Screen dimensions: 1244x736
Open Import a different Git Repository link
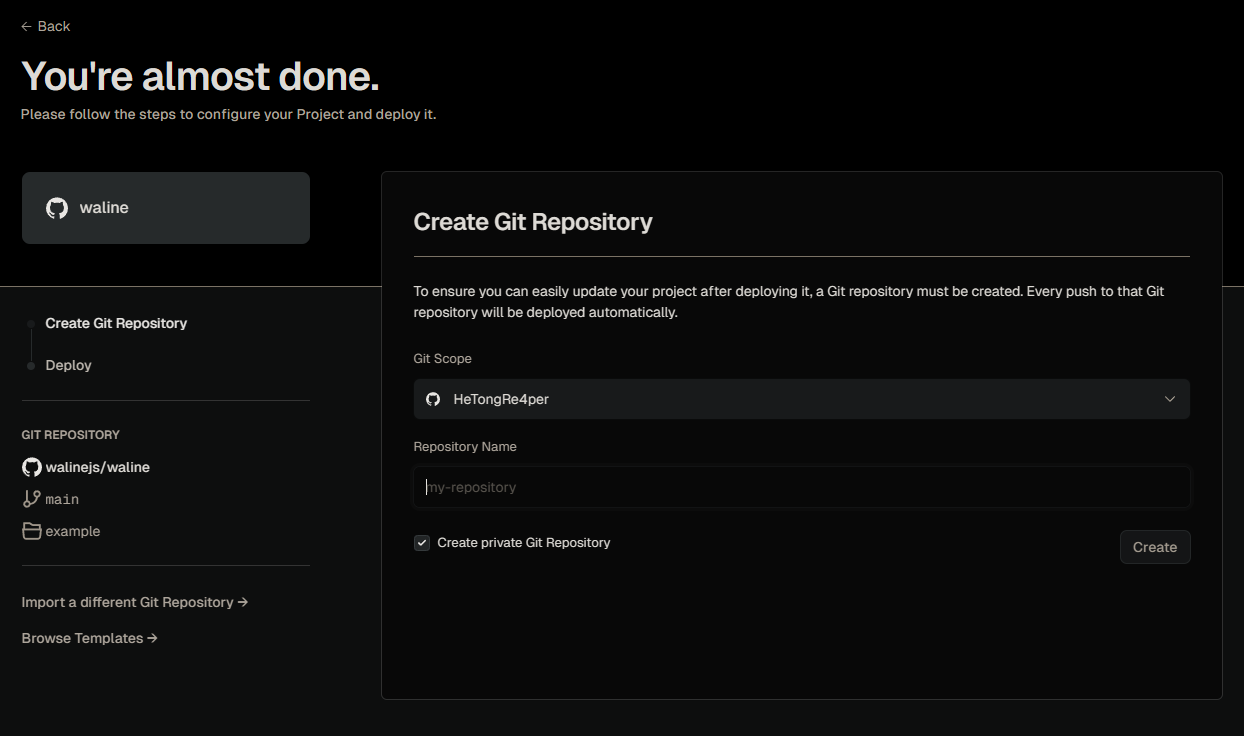coord(134,602)
